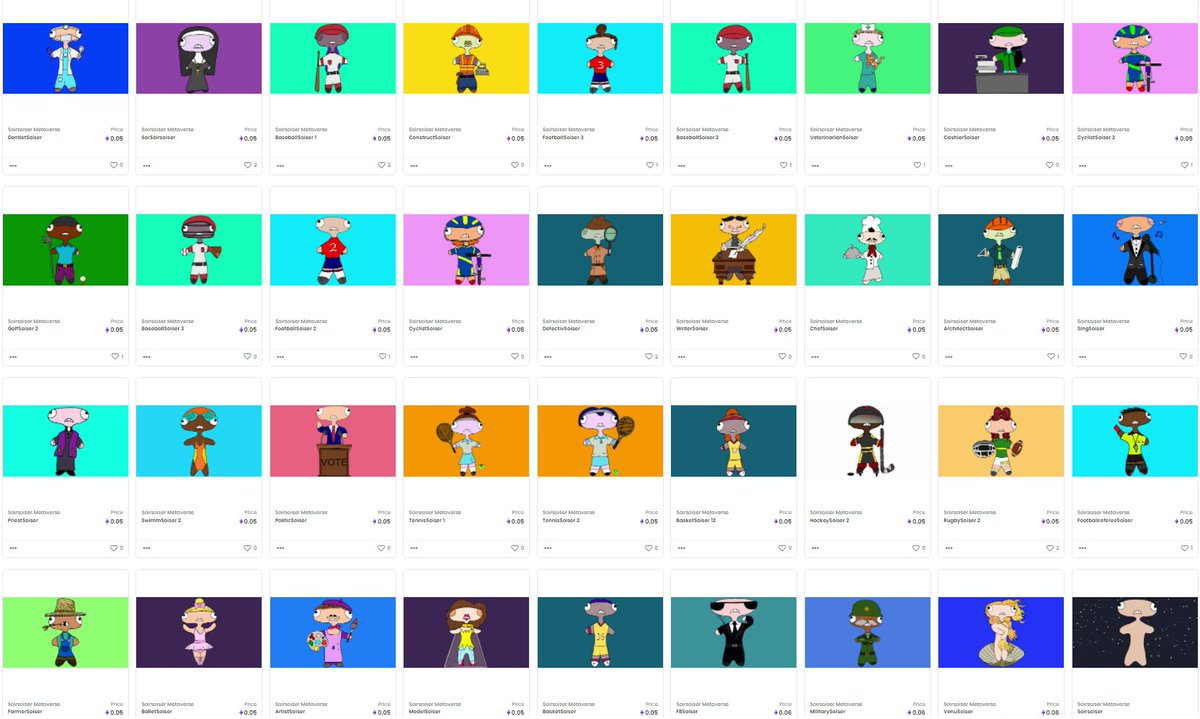Open the ModelSoiser title link
1200x719 pixels.
pos(425,712)
